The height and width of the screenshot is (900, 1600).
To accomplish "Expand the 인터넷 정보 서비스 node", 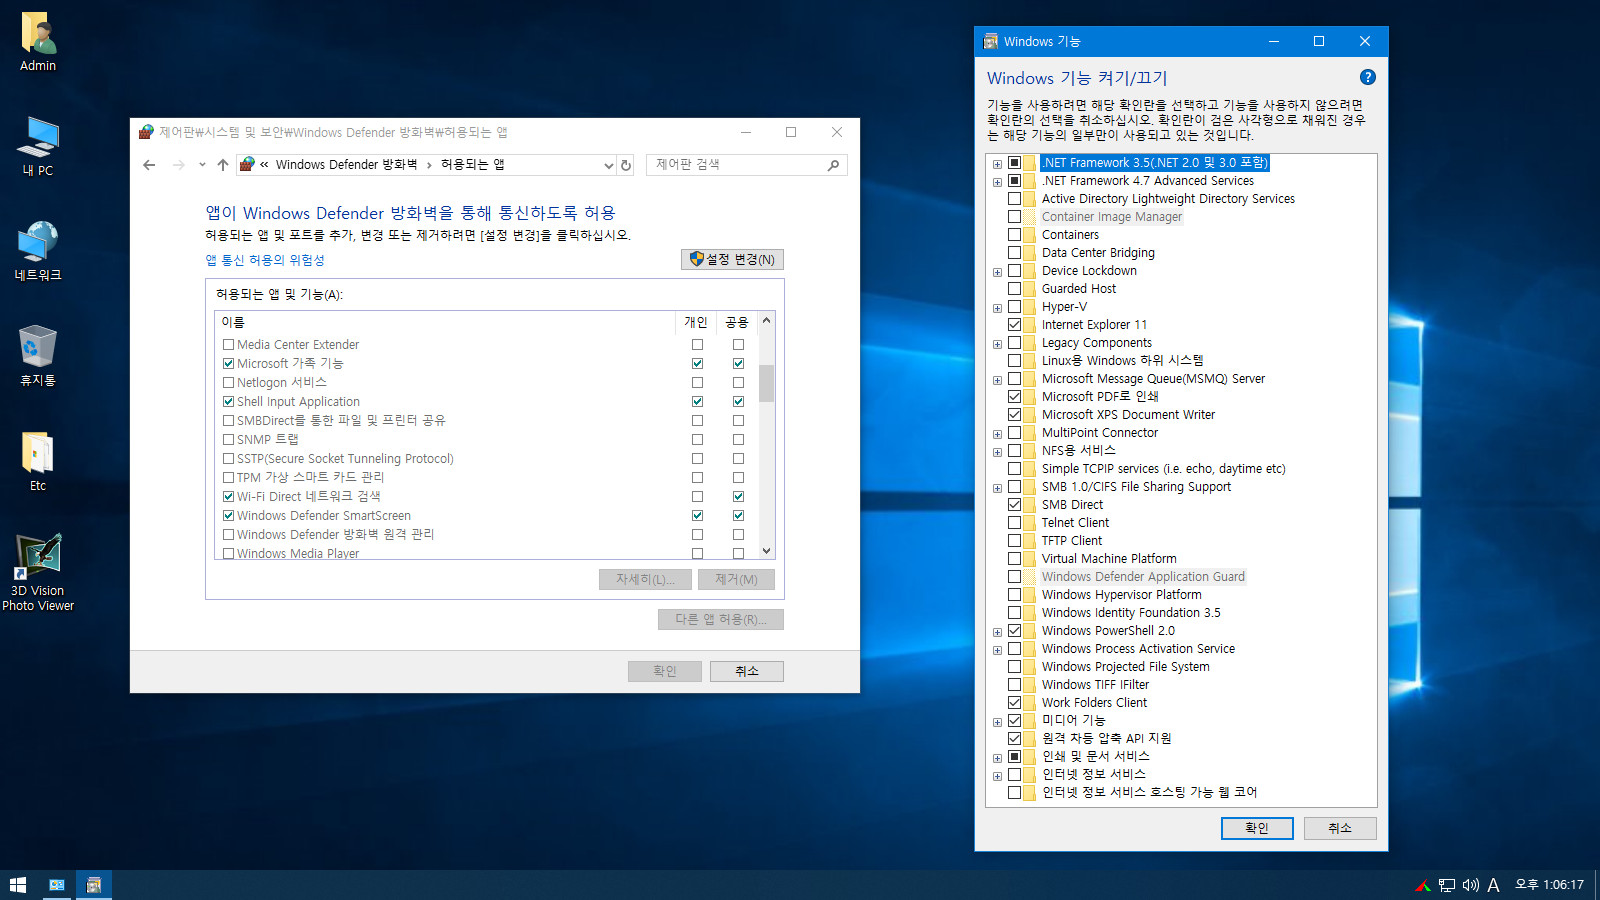I will tap(997, 776).
